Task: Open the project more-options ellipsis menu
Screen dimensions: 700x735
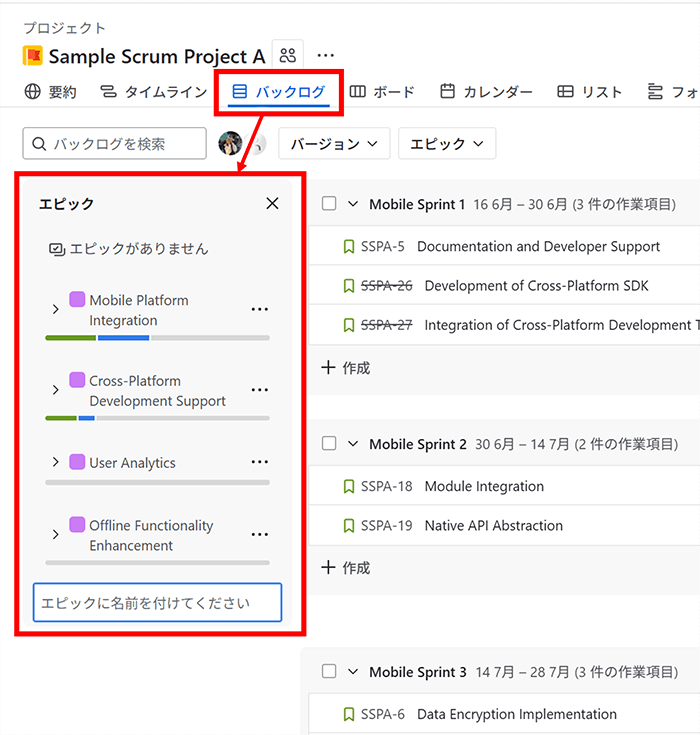Action: [x=325, y=56]
